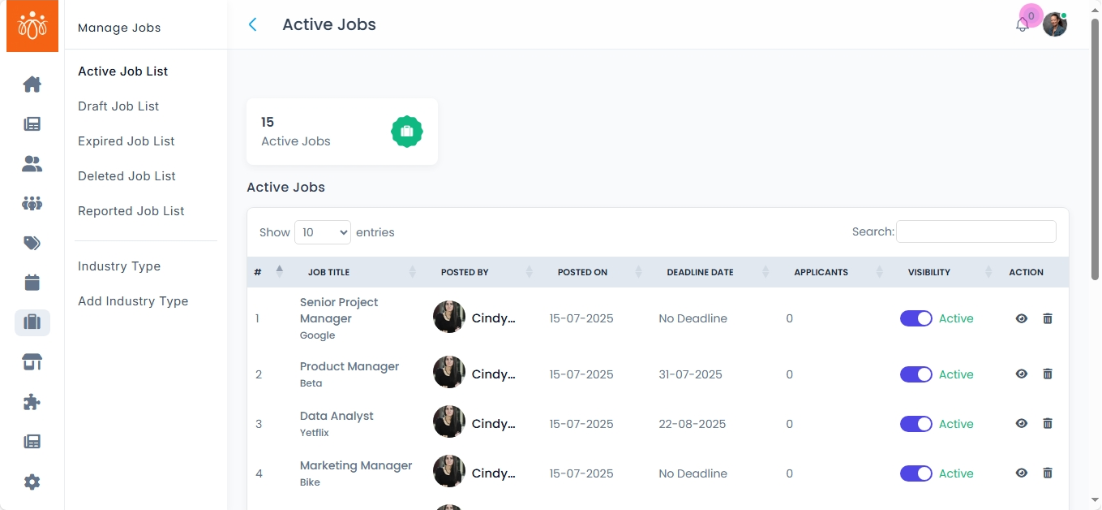Go to Expired Job List

coord(126,141)
